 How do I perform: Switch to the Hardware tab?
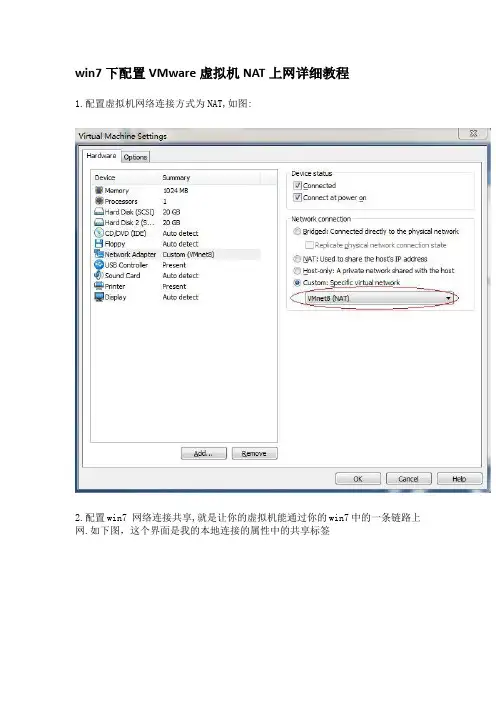click(x=102, y=156)
